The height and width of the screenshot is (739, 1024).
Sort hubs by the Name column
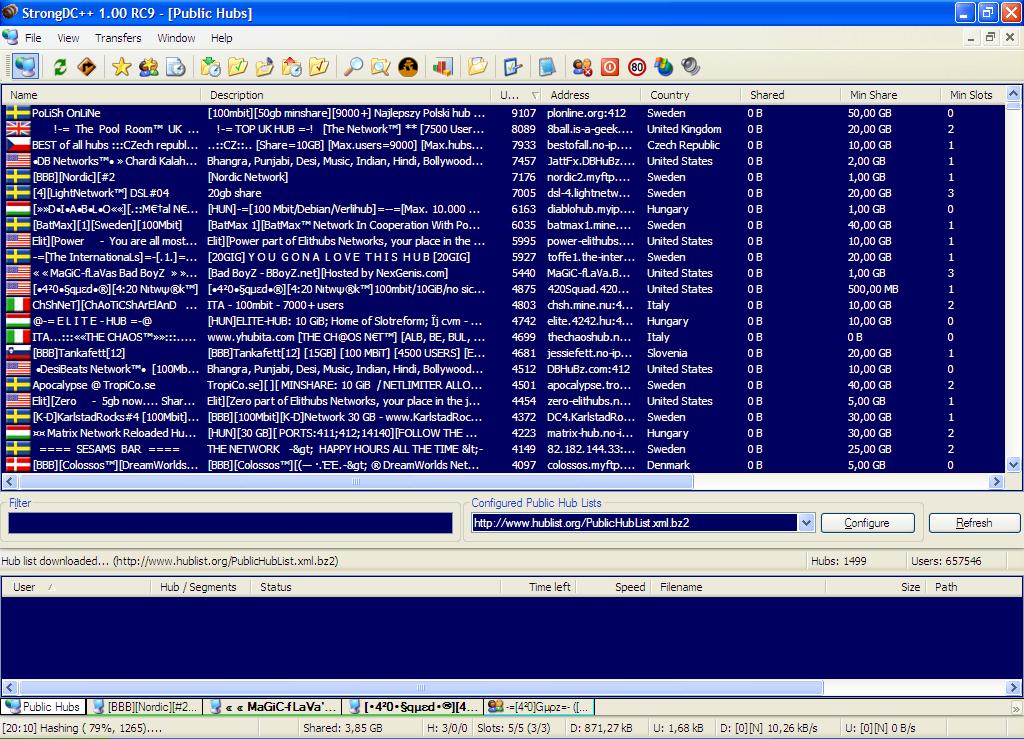pyautogui.click(x=101, y=95)
